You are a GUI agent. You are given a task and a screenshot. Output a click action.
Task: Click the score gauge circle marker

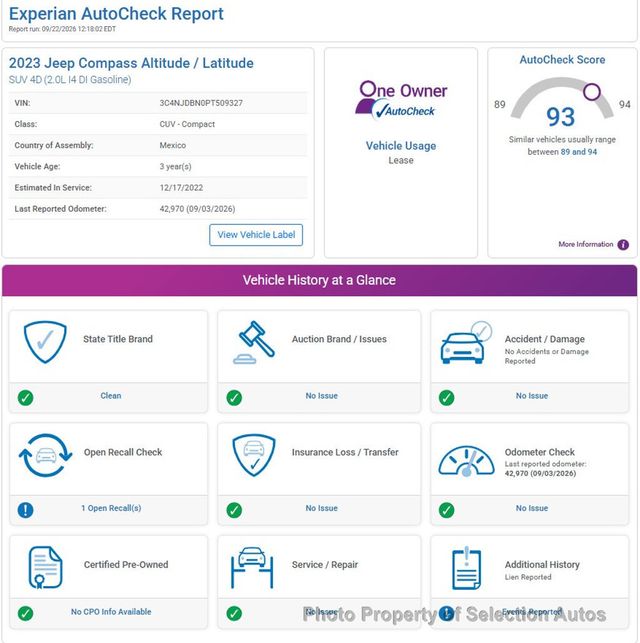(x=592, y=92)
